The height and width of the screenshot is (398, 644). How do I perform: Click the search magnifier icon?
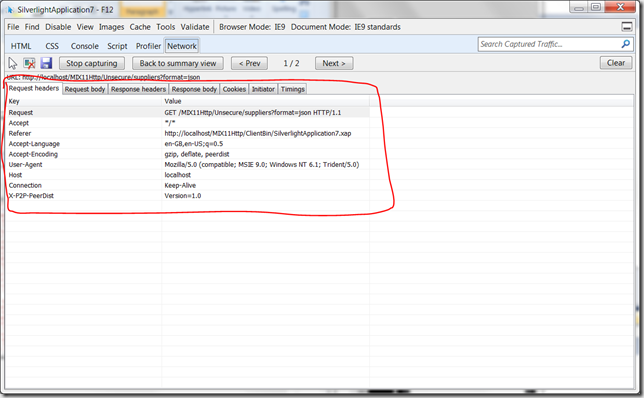click(x=626, y=44)
